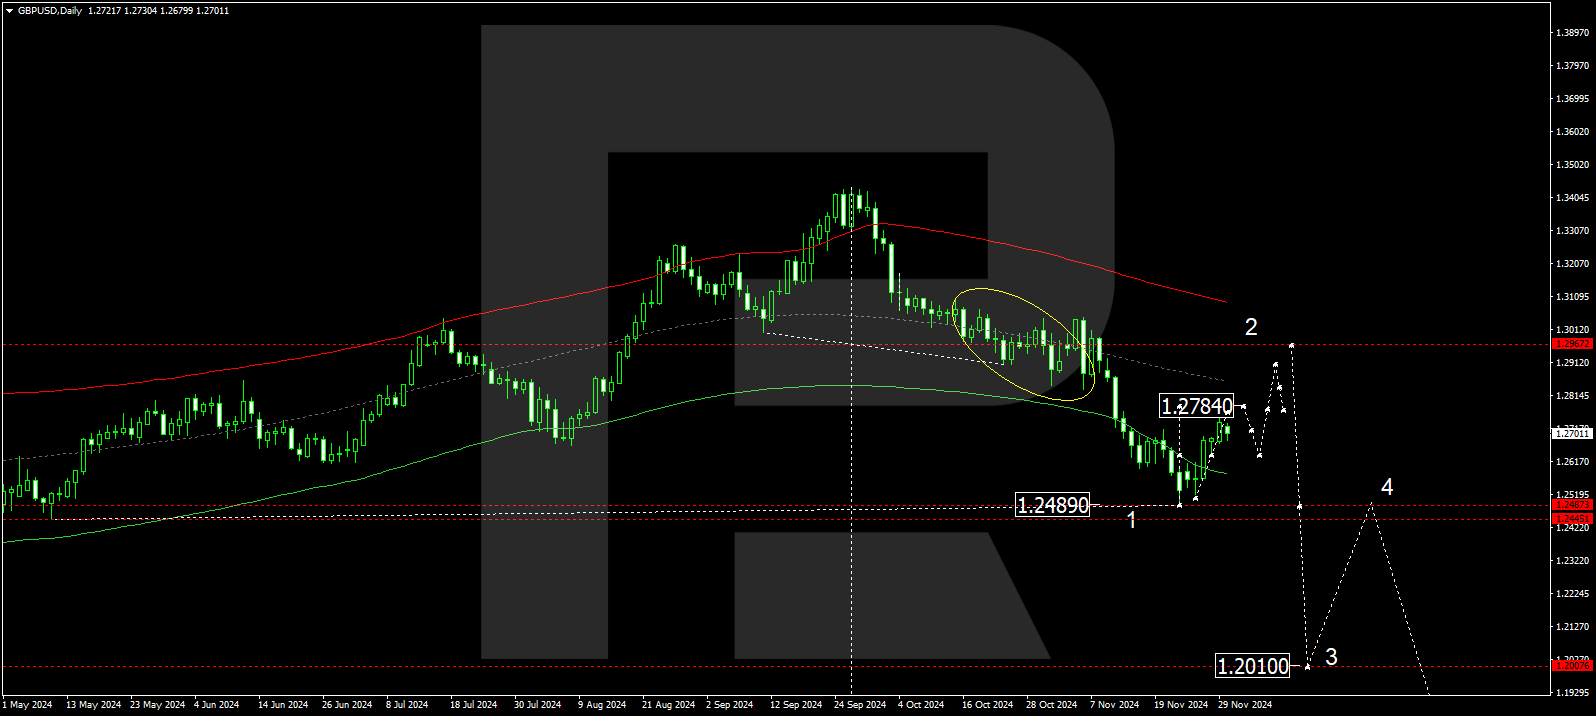
Task: Click the 1.29120 price scale value
Action: coord(1572,363)
